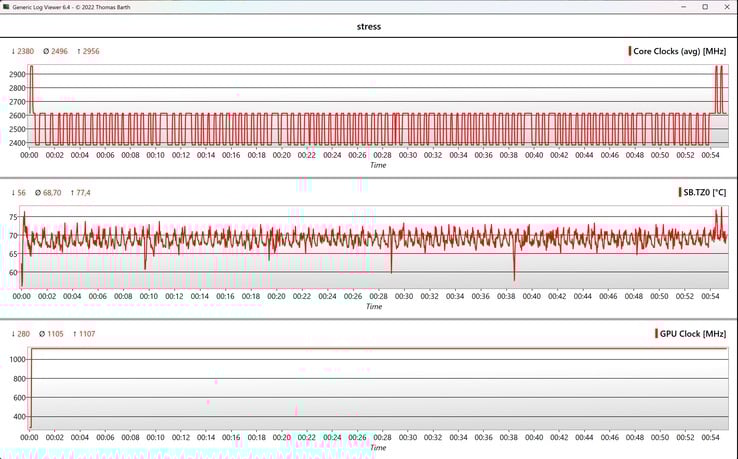The height and width of the screenshot is (459, 738).
Task: Click the 00:38 tick in SB.TZ0 chart
Action: [x=506, y=296]
